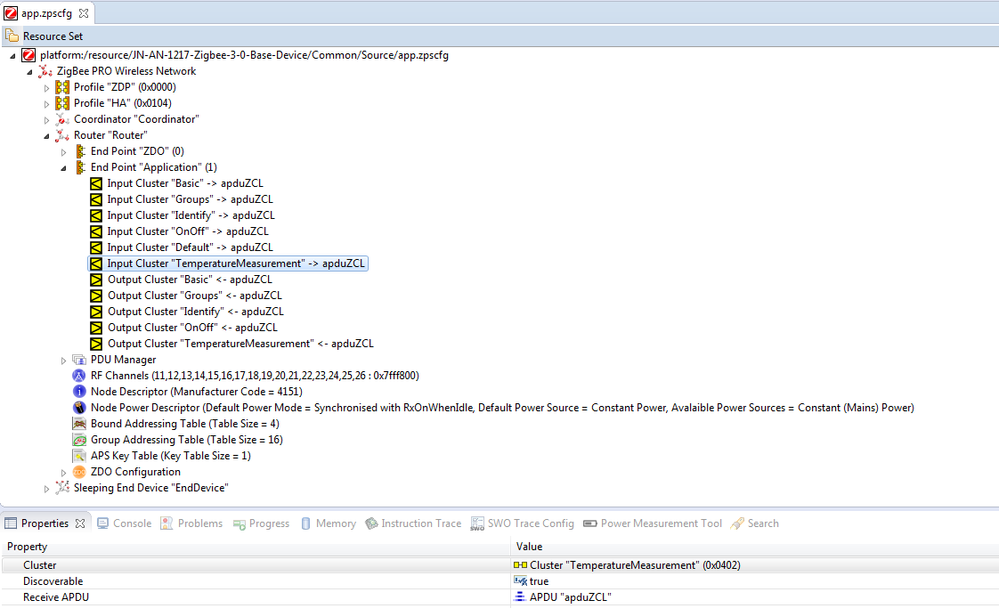Click the Router node icon
Screen dimensions: 999x608
pos(62,135)
